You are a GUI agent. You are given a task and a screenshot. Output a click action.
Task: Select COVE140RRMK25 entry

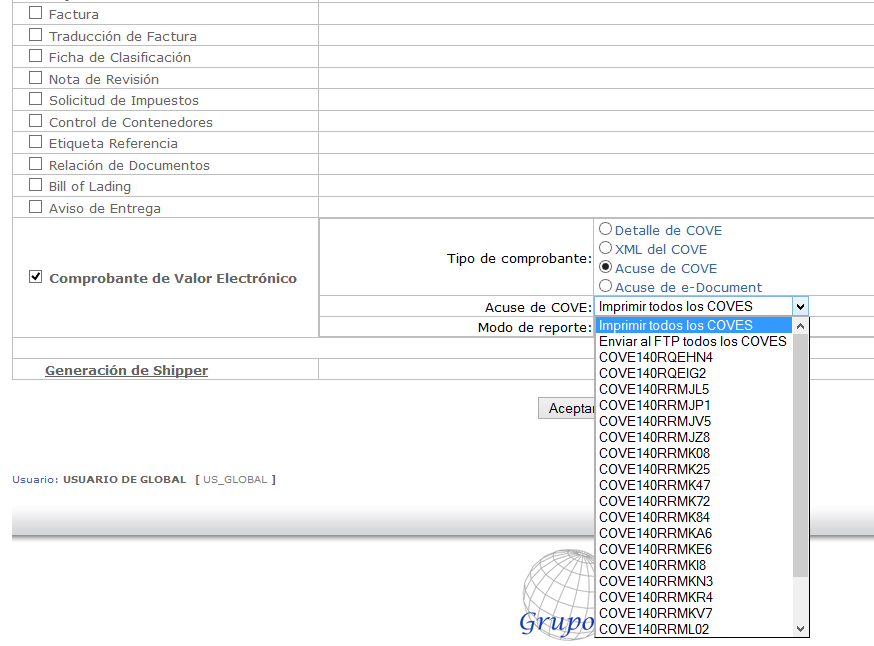(x=693, y=469)
